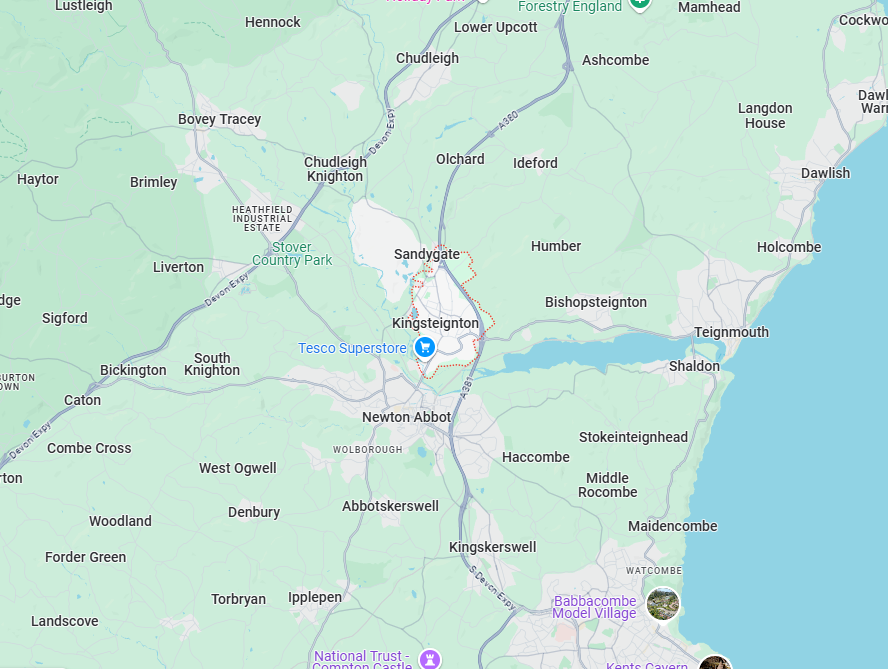
Task: Click the Tesco Superstore shopping cart pin
Action: pyautogui.click(x=425, y=347)
